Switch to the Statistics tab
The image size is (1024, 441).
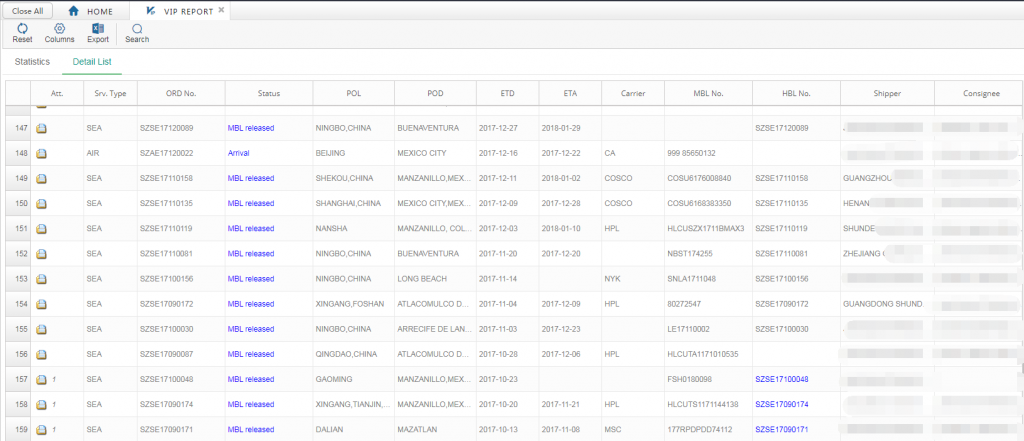coord(33,62)
